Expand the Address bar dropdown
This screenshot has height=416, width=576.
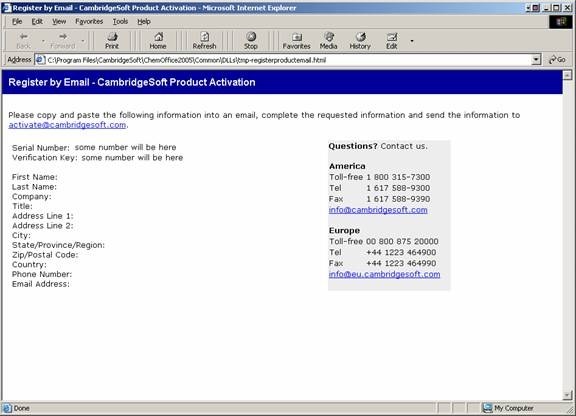(536, 59)
